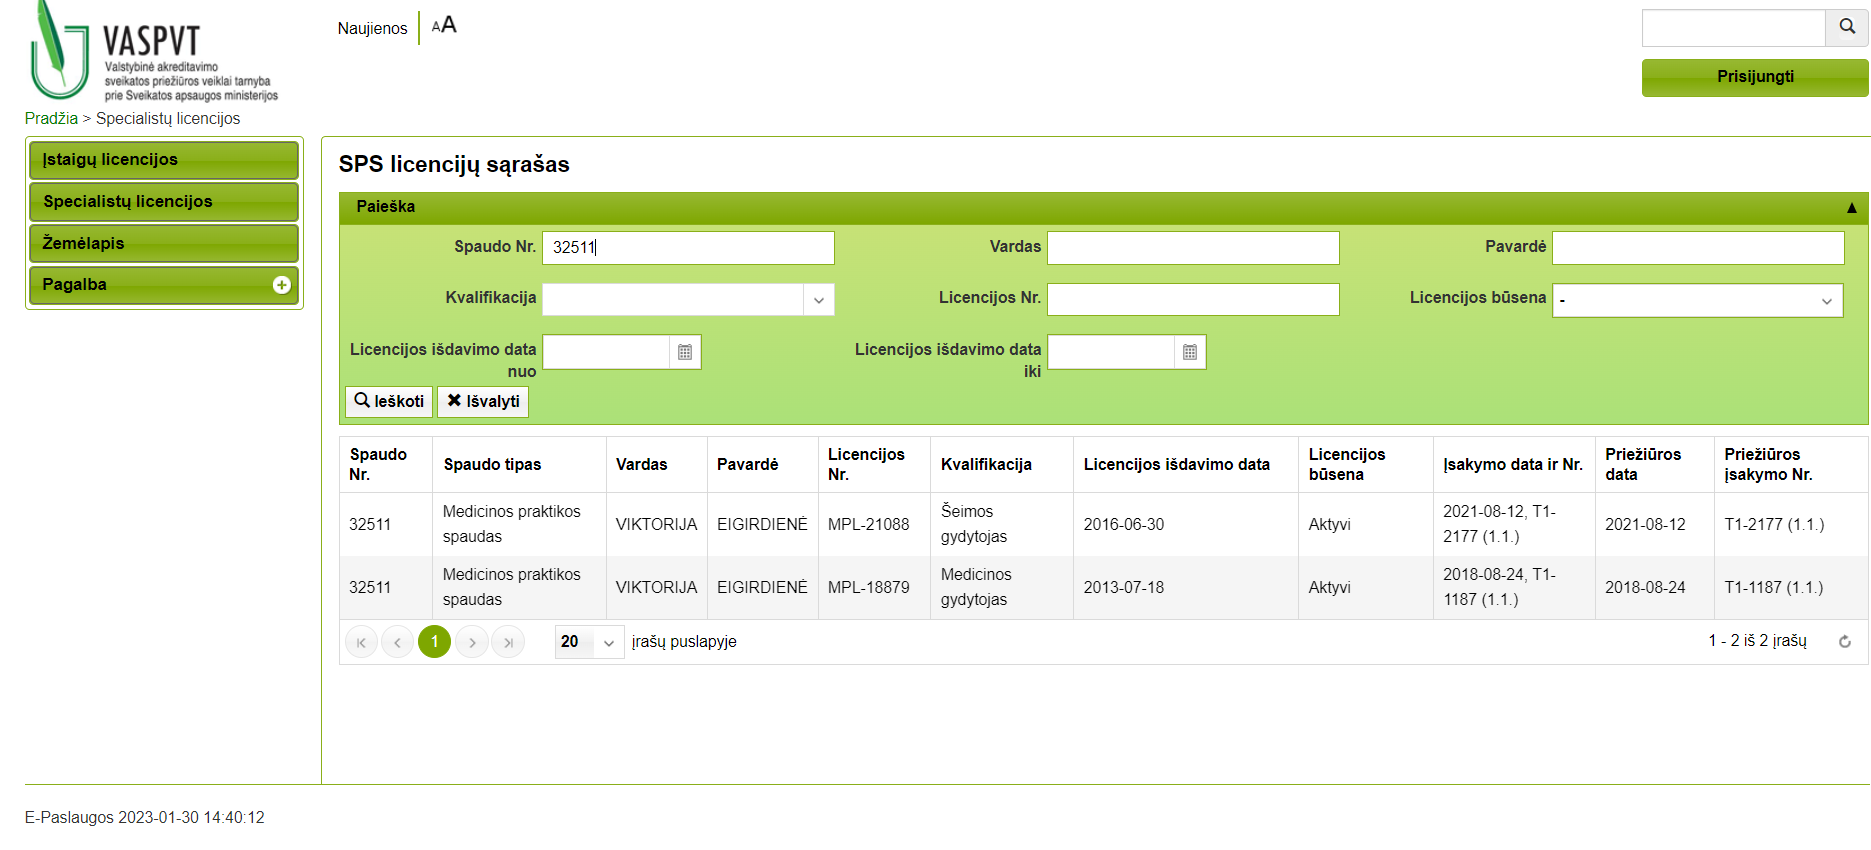
Task: Change the records per page dropdown
Action: [589, 642]
